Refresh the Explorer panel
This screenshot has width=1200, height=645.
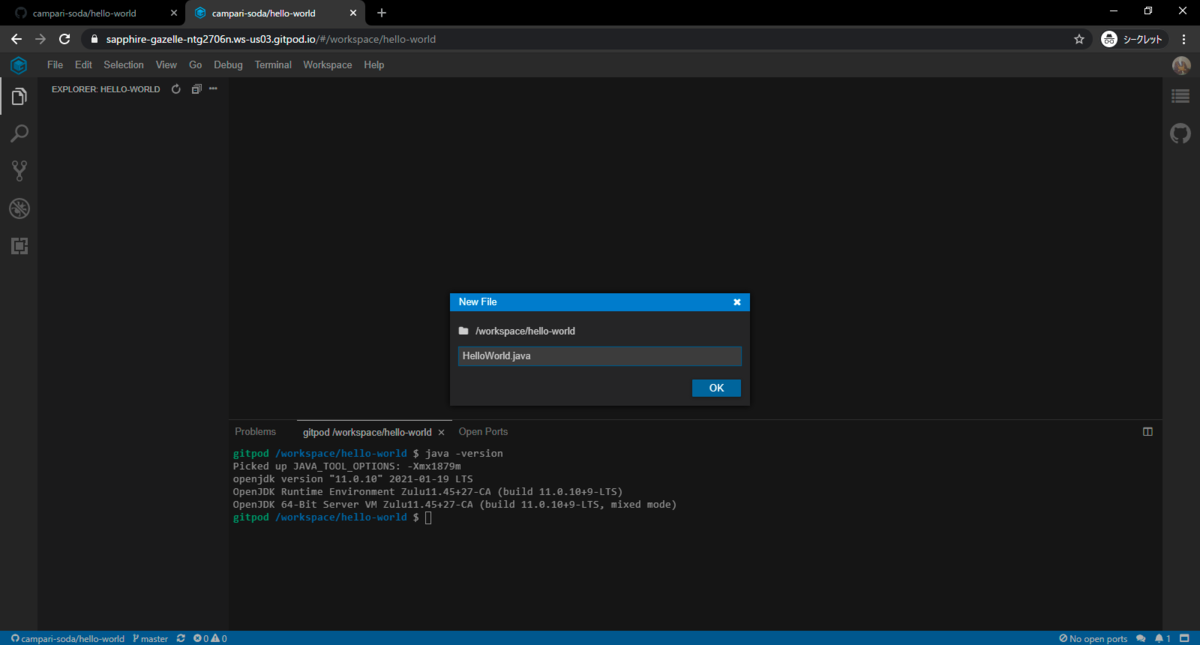pyautogui.click(x=176, y=89)
